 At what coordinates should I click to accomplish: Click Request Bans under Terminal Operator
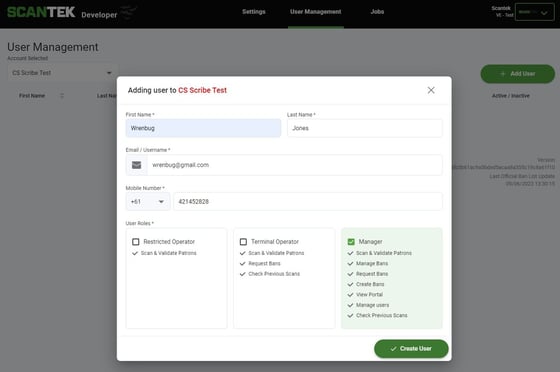(264, 263)
